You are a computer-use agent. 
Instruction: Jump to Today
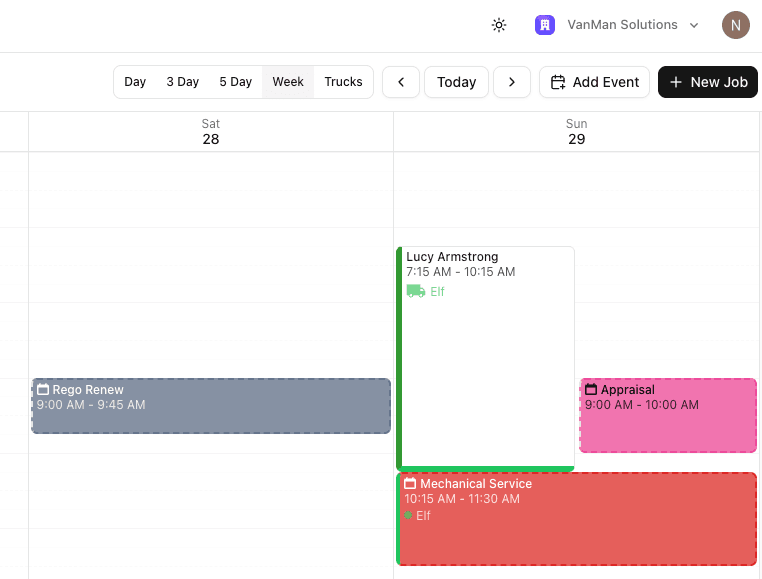[456, 82]
